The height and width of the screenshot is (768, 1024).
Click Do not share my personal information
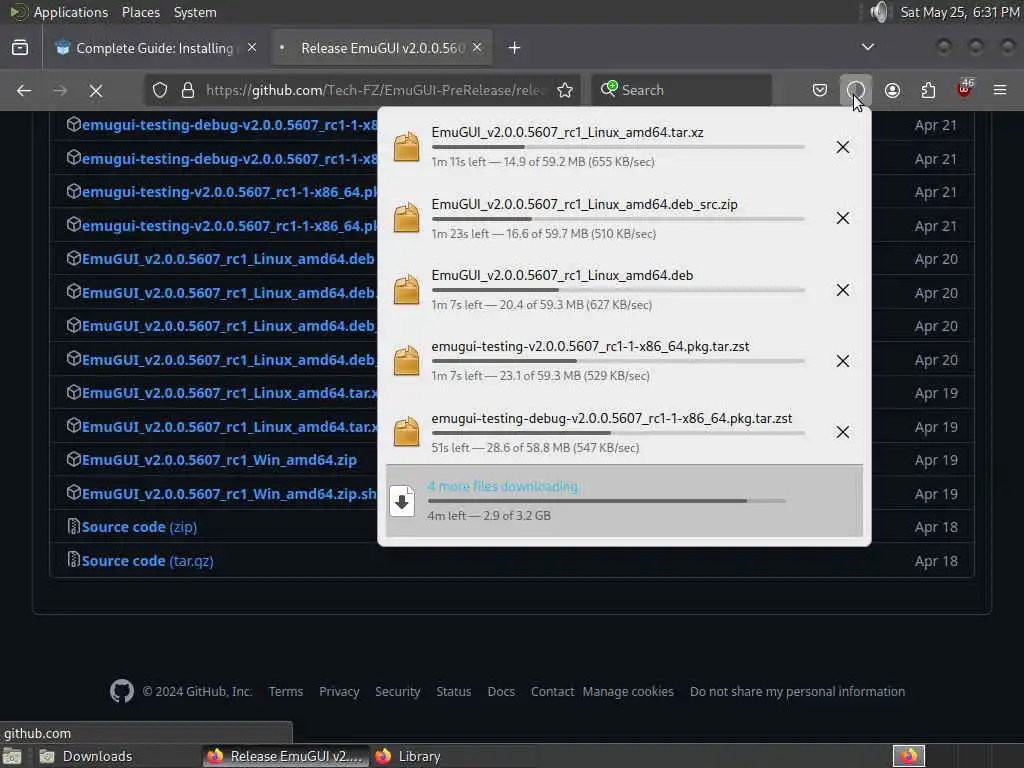pos(797,692)
